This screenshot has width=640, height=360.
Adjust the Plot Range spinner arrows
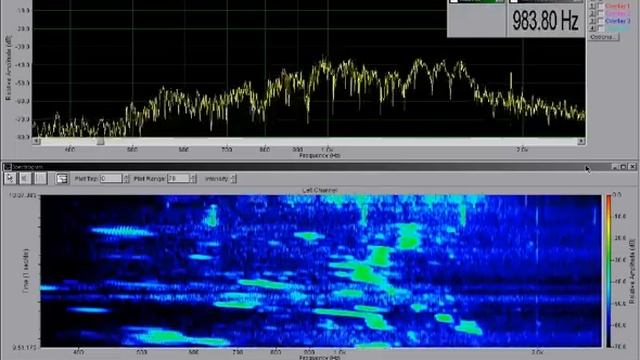(x=193, y=179)
